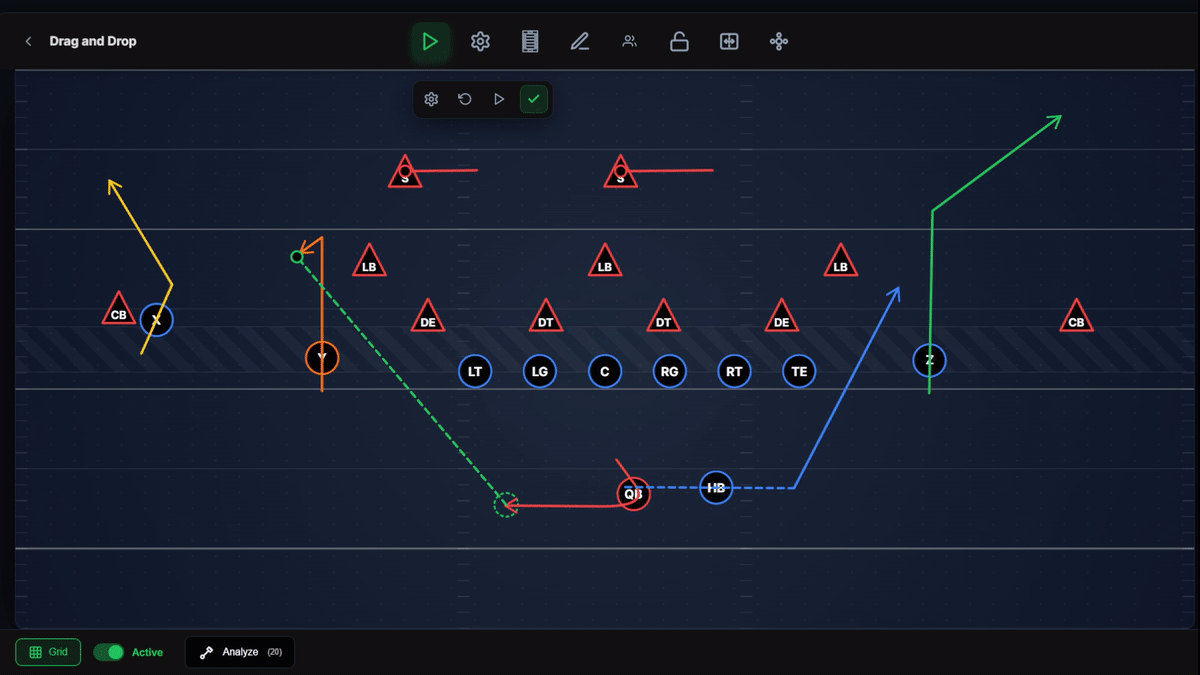Select the C center player marker
The width and height of the screenshot is (1200, 675).
(x=605, y=372)
